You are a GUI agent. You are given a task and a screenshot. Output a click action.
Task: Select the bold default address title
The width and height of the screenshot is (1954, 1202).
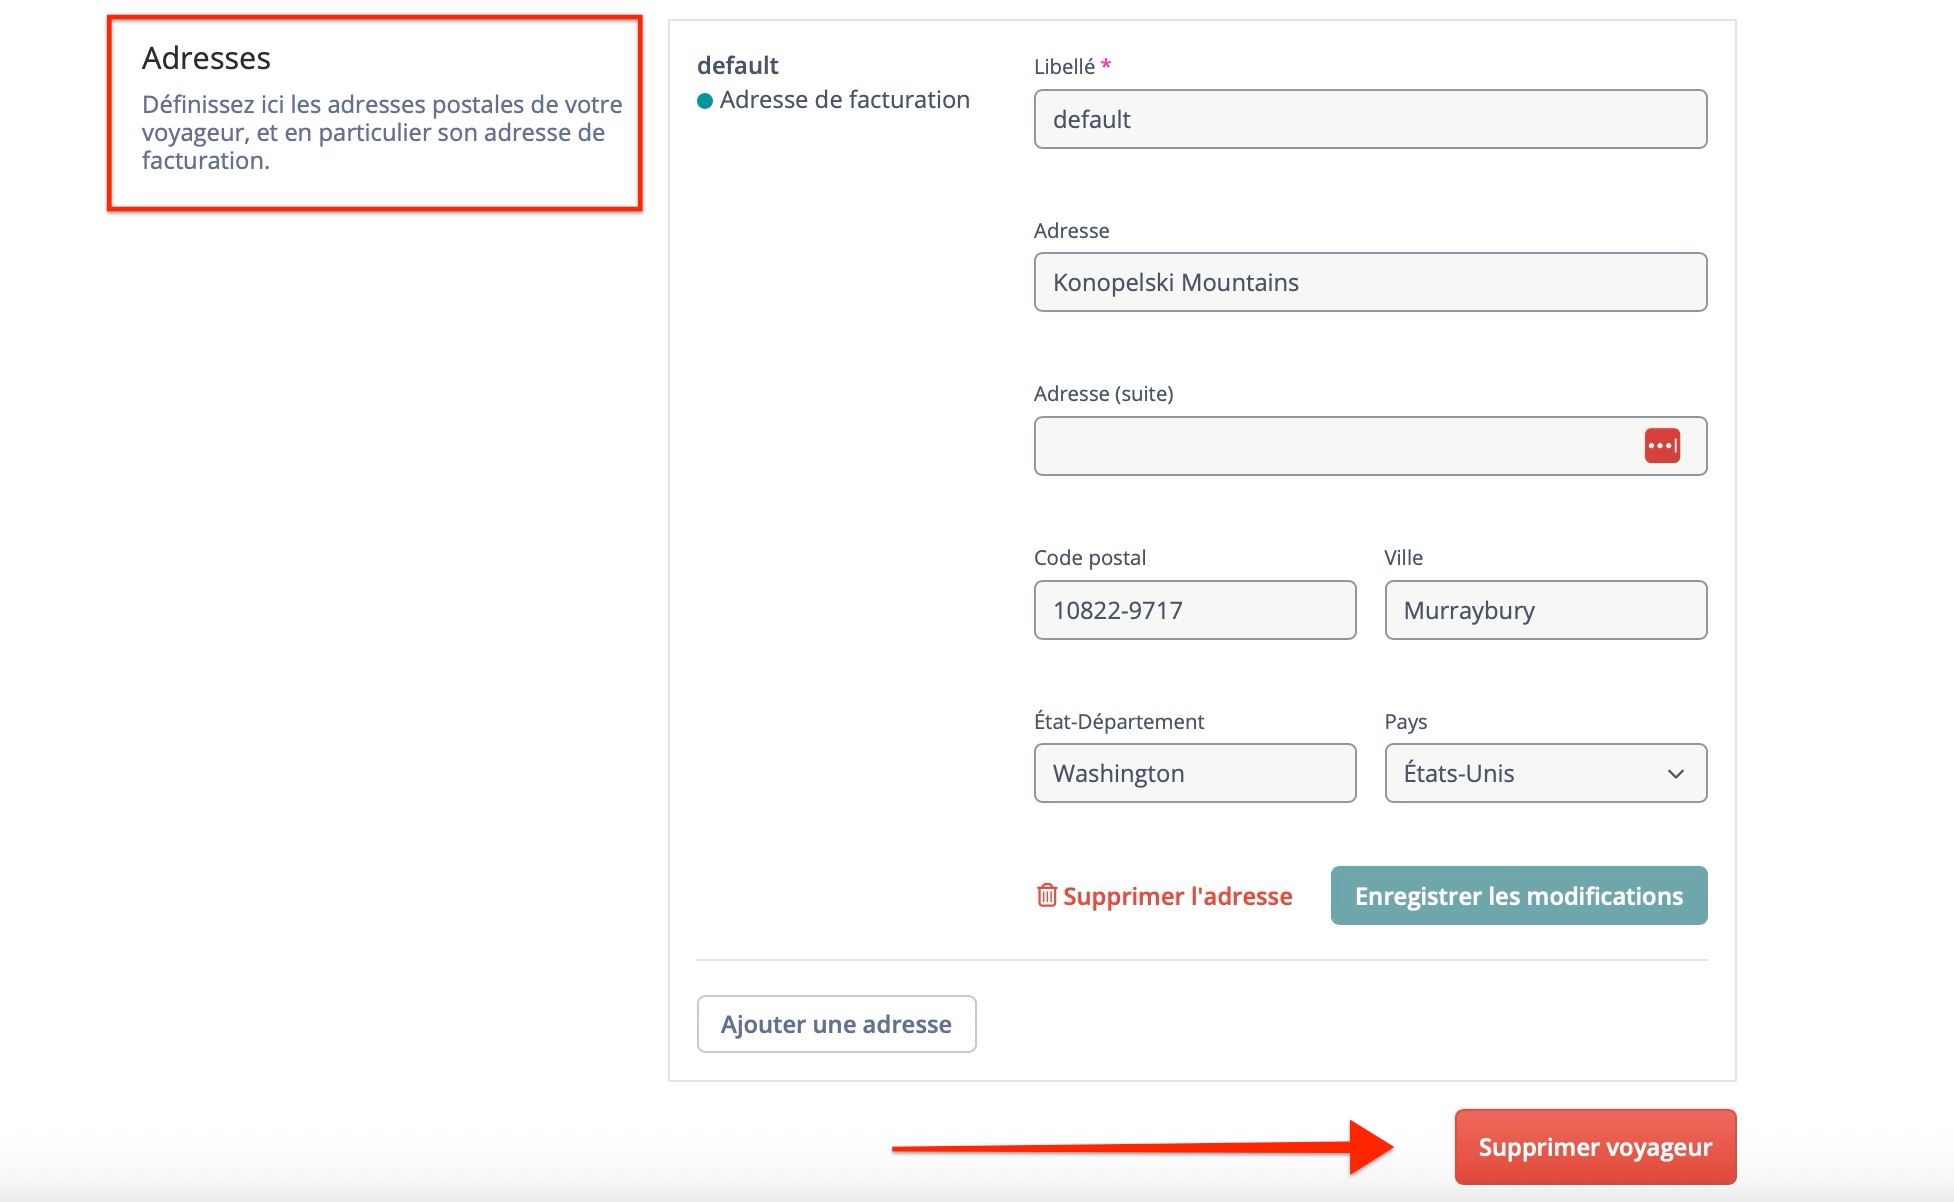pyautogui.click(x=738, y=66)
